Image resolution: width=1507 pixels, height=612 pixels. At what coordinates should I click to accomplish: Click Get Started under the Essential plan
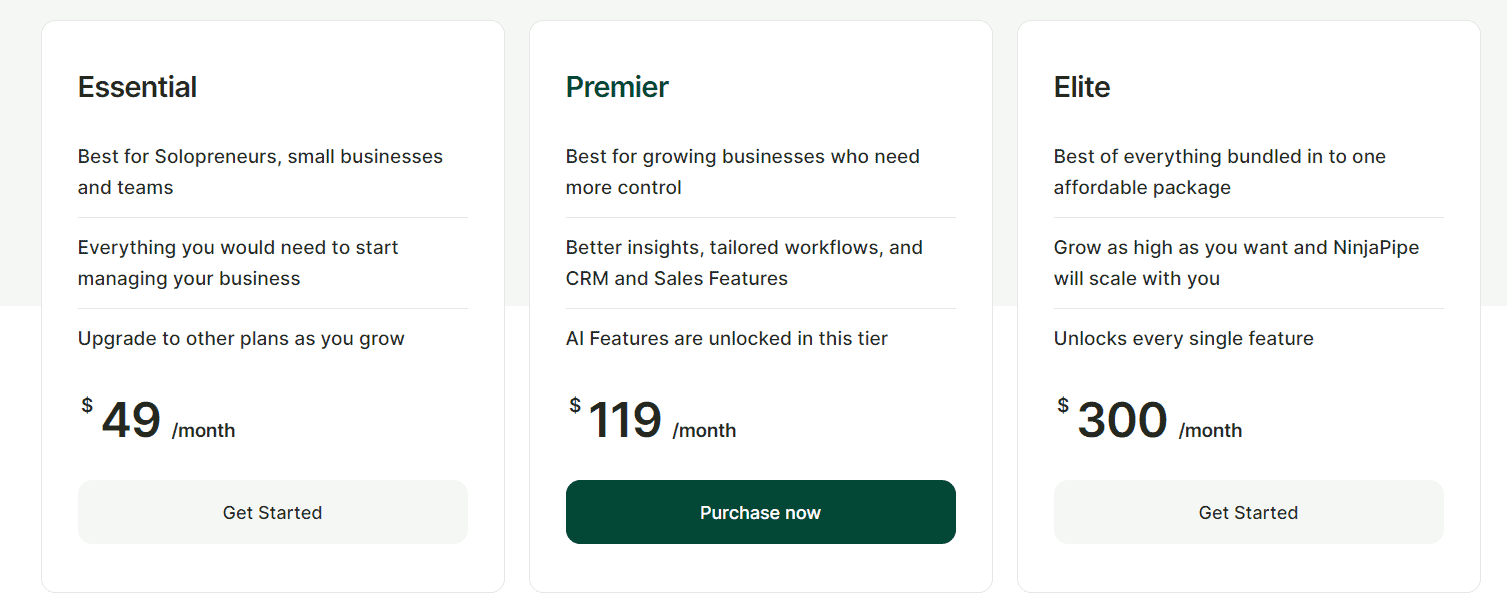pyautogui.click(x=272, y=511)
